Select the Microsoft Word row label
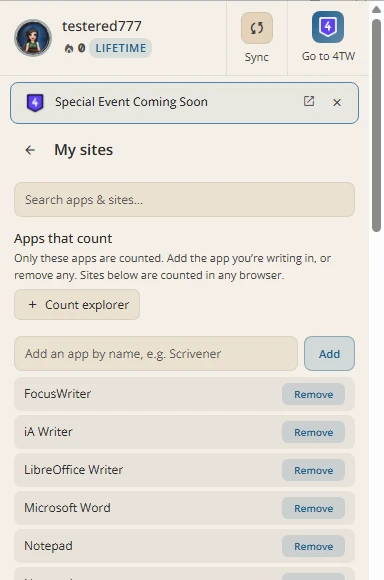The height and width of the screenshot is (580, 384). [67, 508]
